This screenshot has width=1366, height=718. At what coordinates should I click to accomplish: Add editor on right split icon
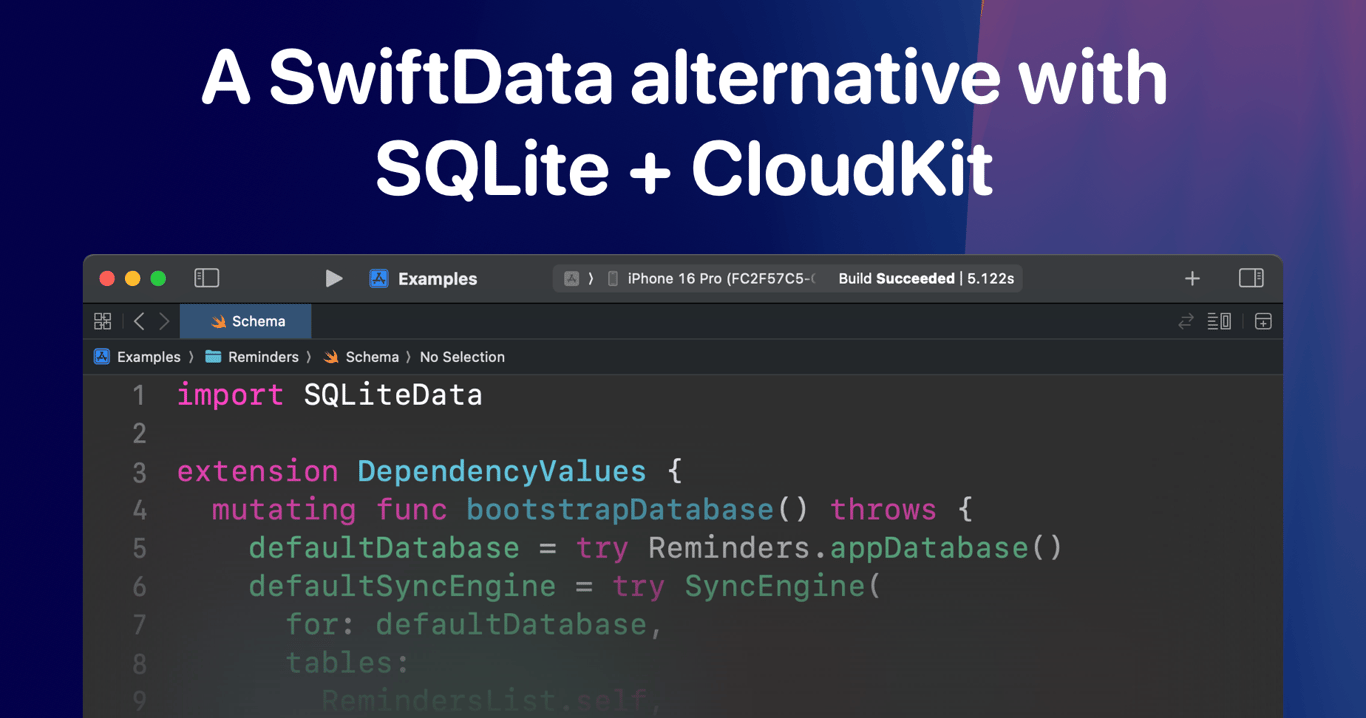(1263, 321)
